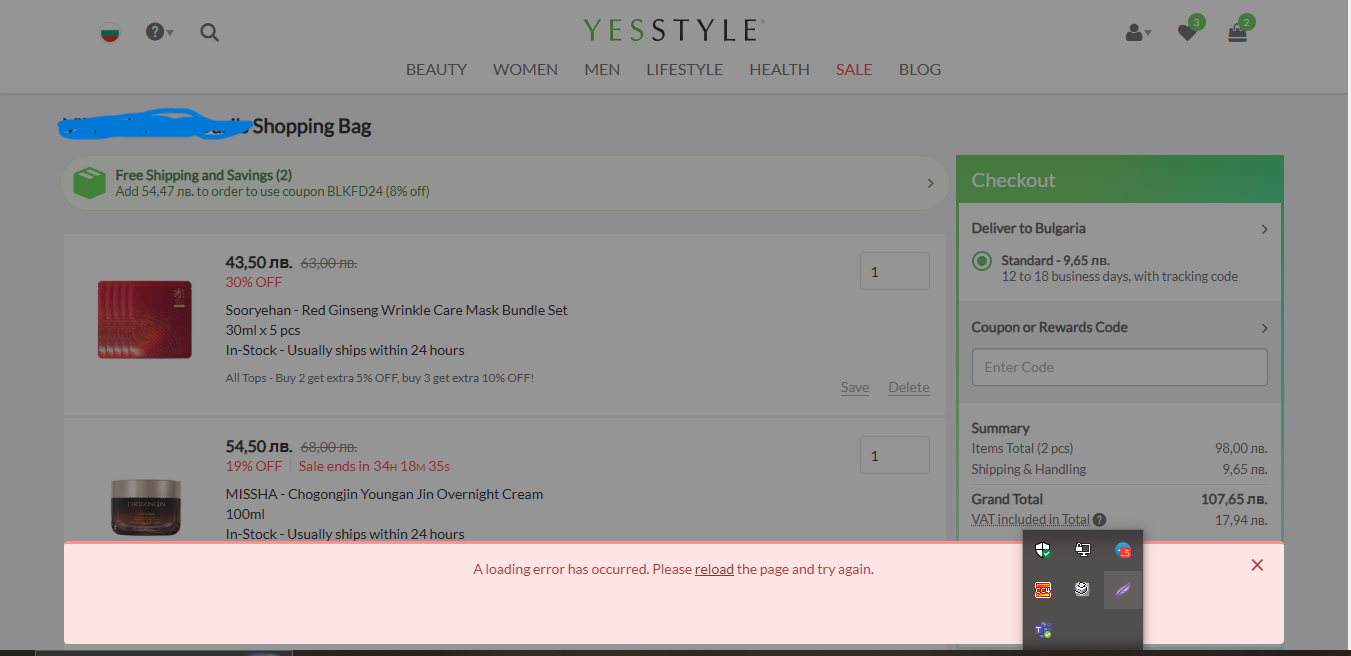Image resolution: width=1351 pixels, height=656 pixels.
Task: Open the SALE menu item
Action: (854, 69)
